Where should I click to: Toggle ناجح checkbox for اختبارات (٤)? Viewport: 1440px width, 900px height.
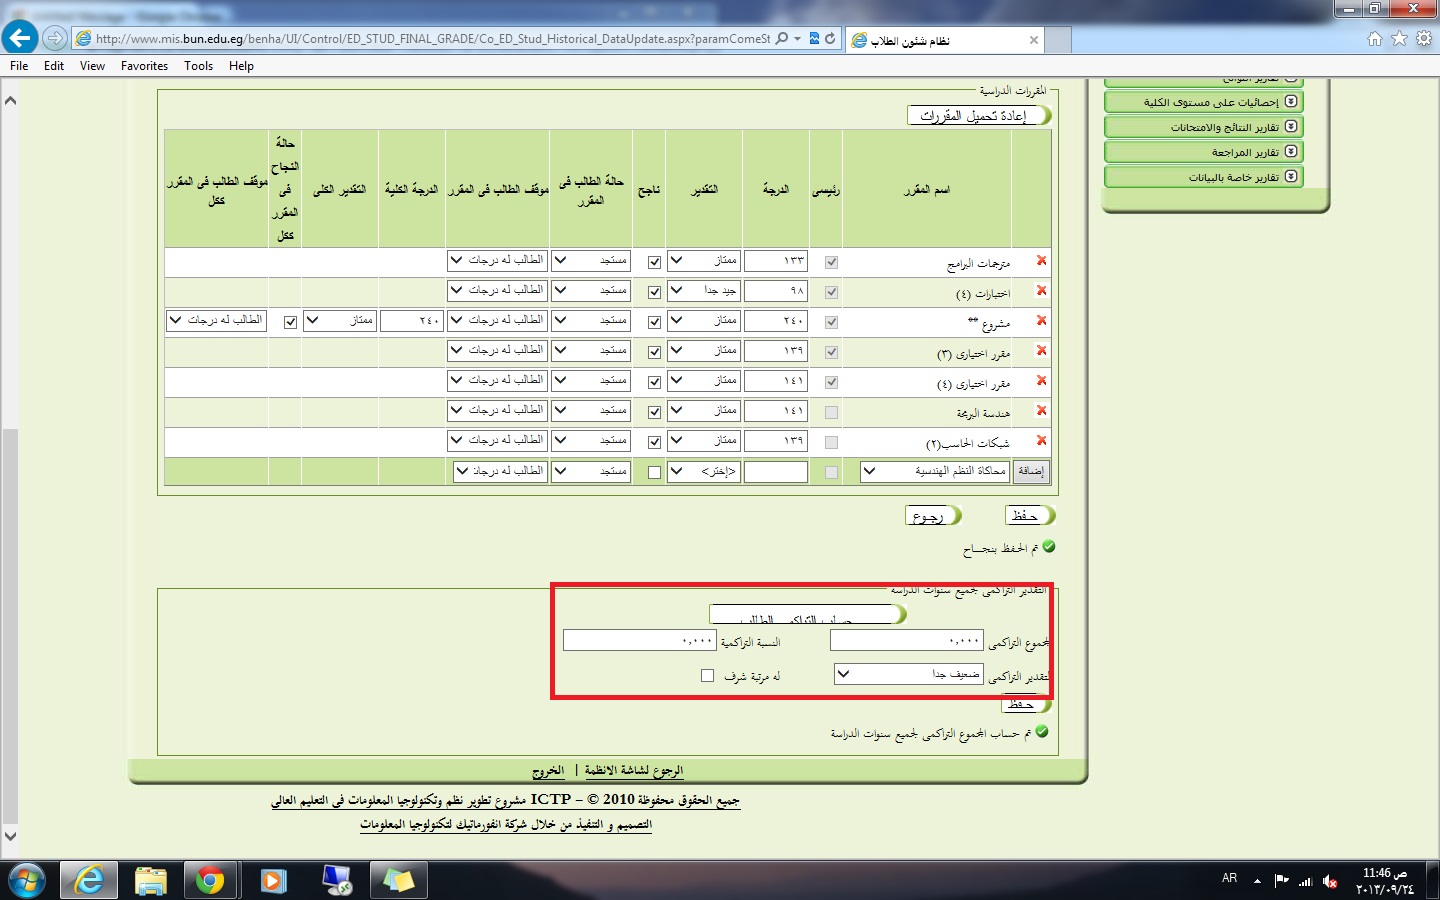tap(654, 292)
